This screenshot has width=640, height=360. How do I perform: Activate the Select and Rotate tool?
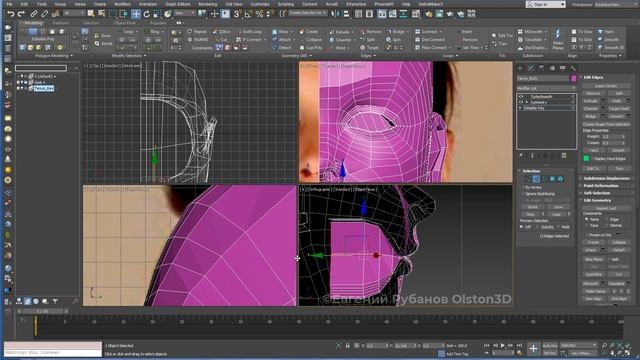tap(147, 14)
